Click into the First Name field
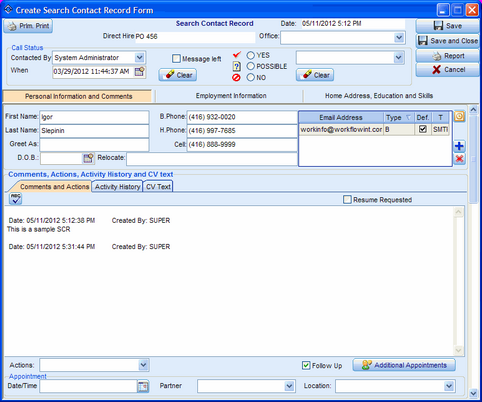 coord(94,117)
